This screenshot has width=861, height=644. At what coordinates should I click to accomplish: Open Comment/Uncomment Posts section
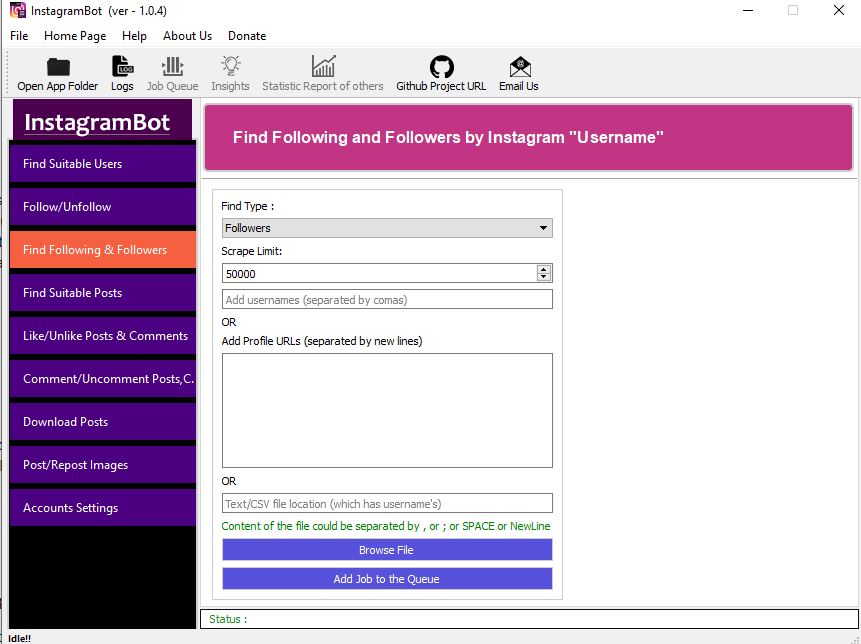pos(103,379)
